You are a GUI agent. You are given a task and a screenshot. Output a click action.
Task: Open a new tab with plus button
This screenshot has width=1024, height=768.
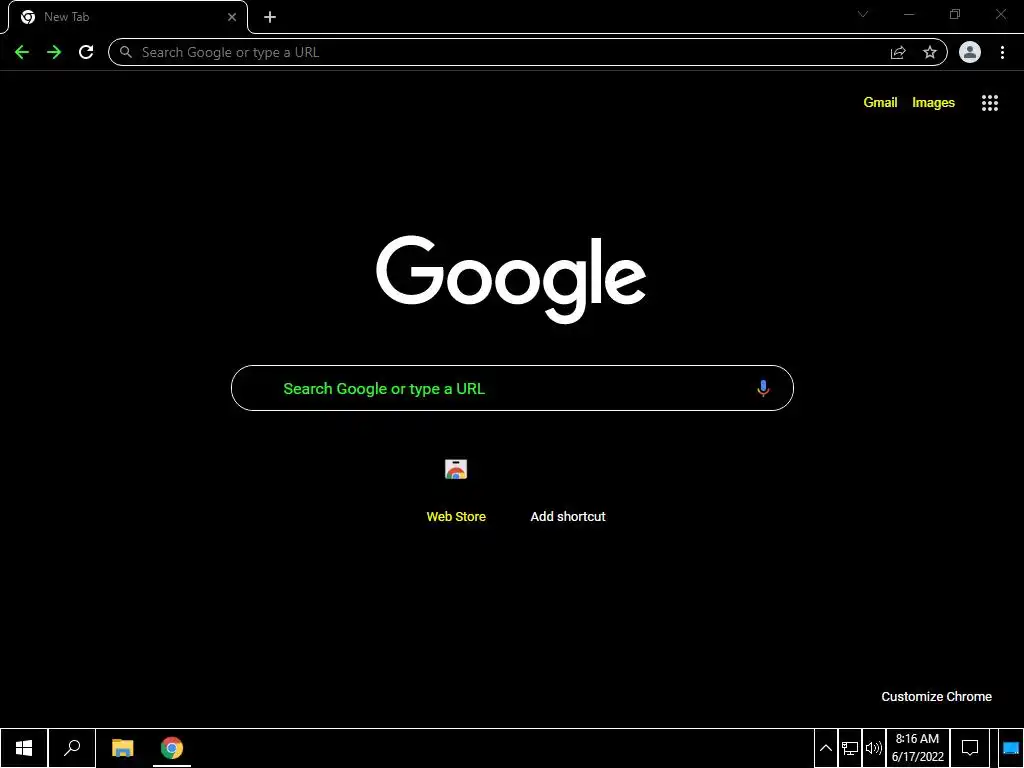pyautogui.click(x=270, y=17)
